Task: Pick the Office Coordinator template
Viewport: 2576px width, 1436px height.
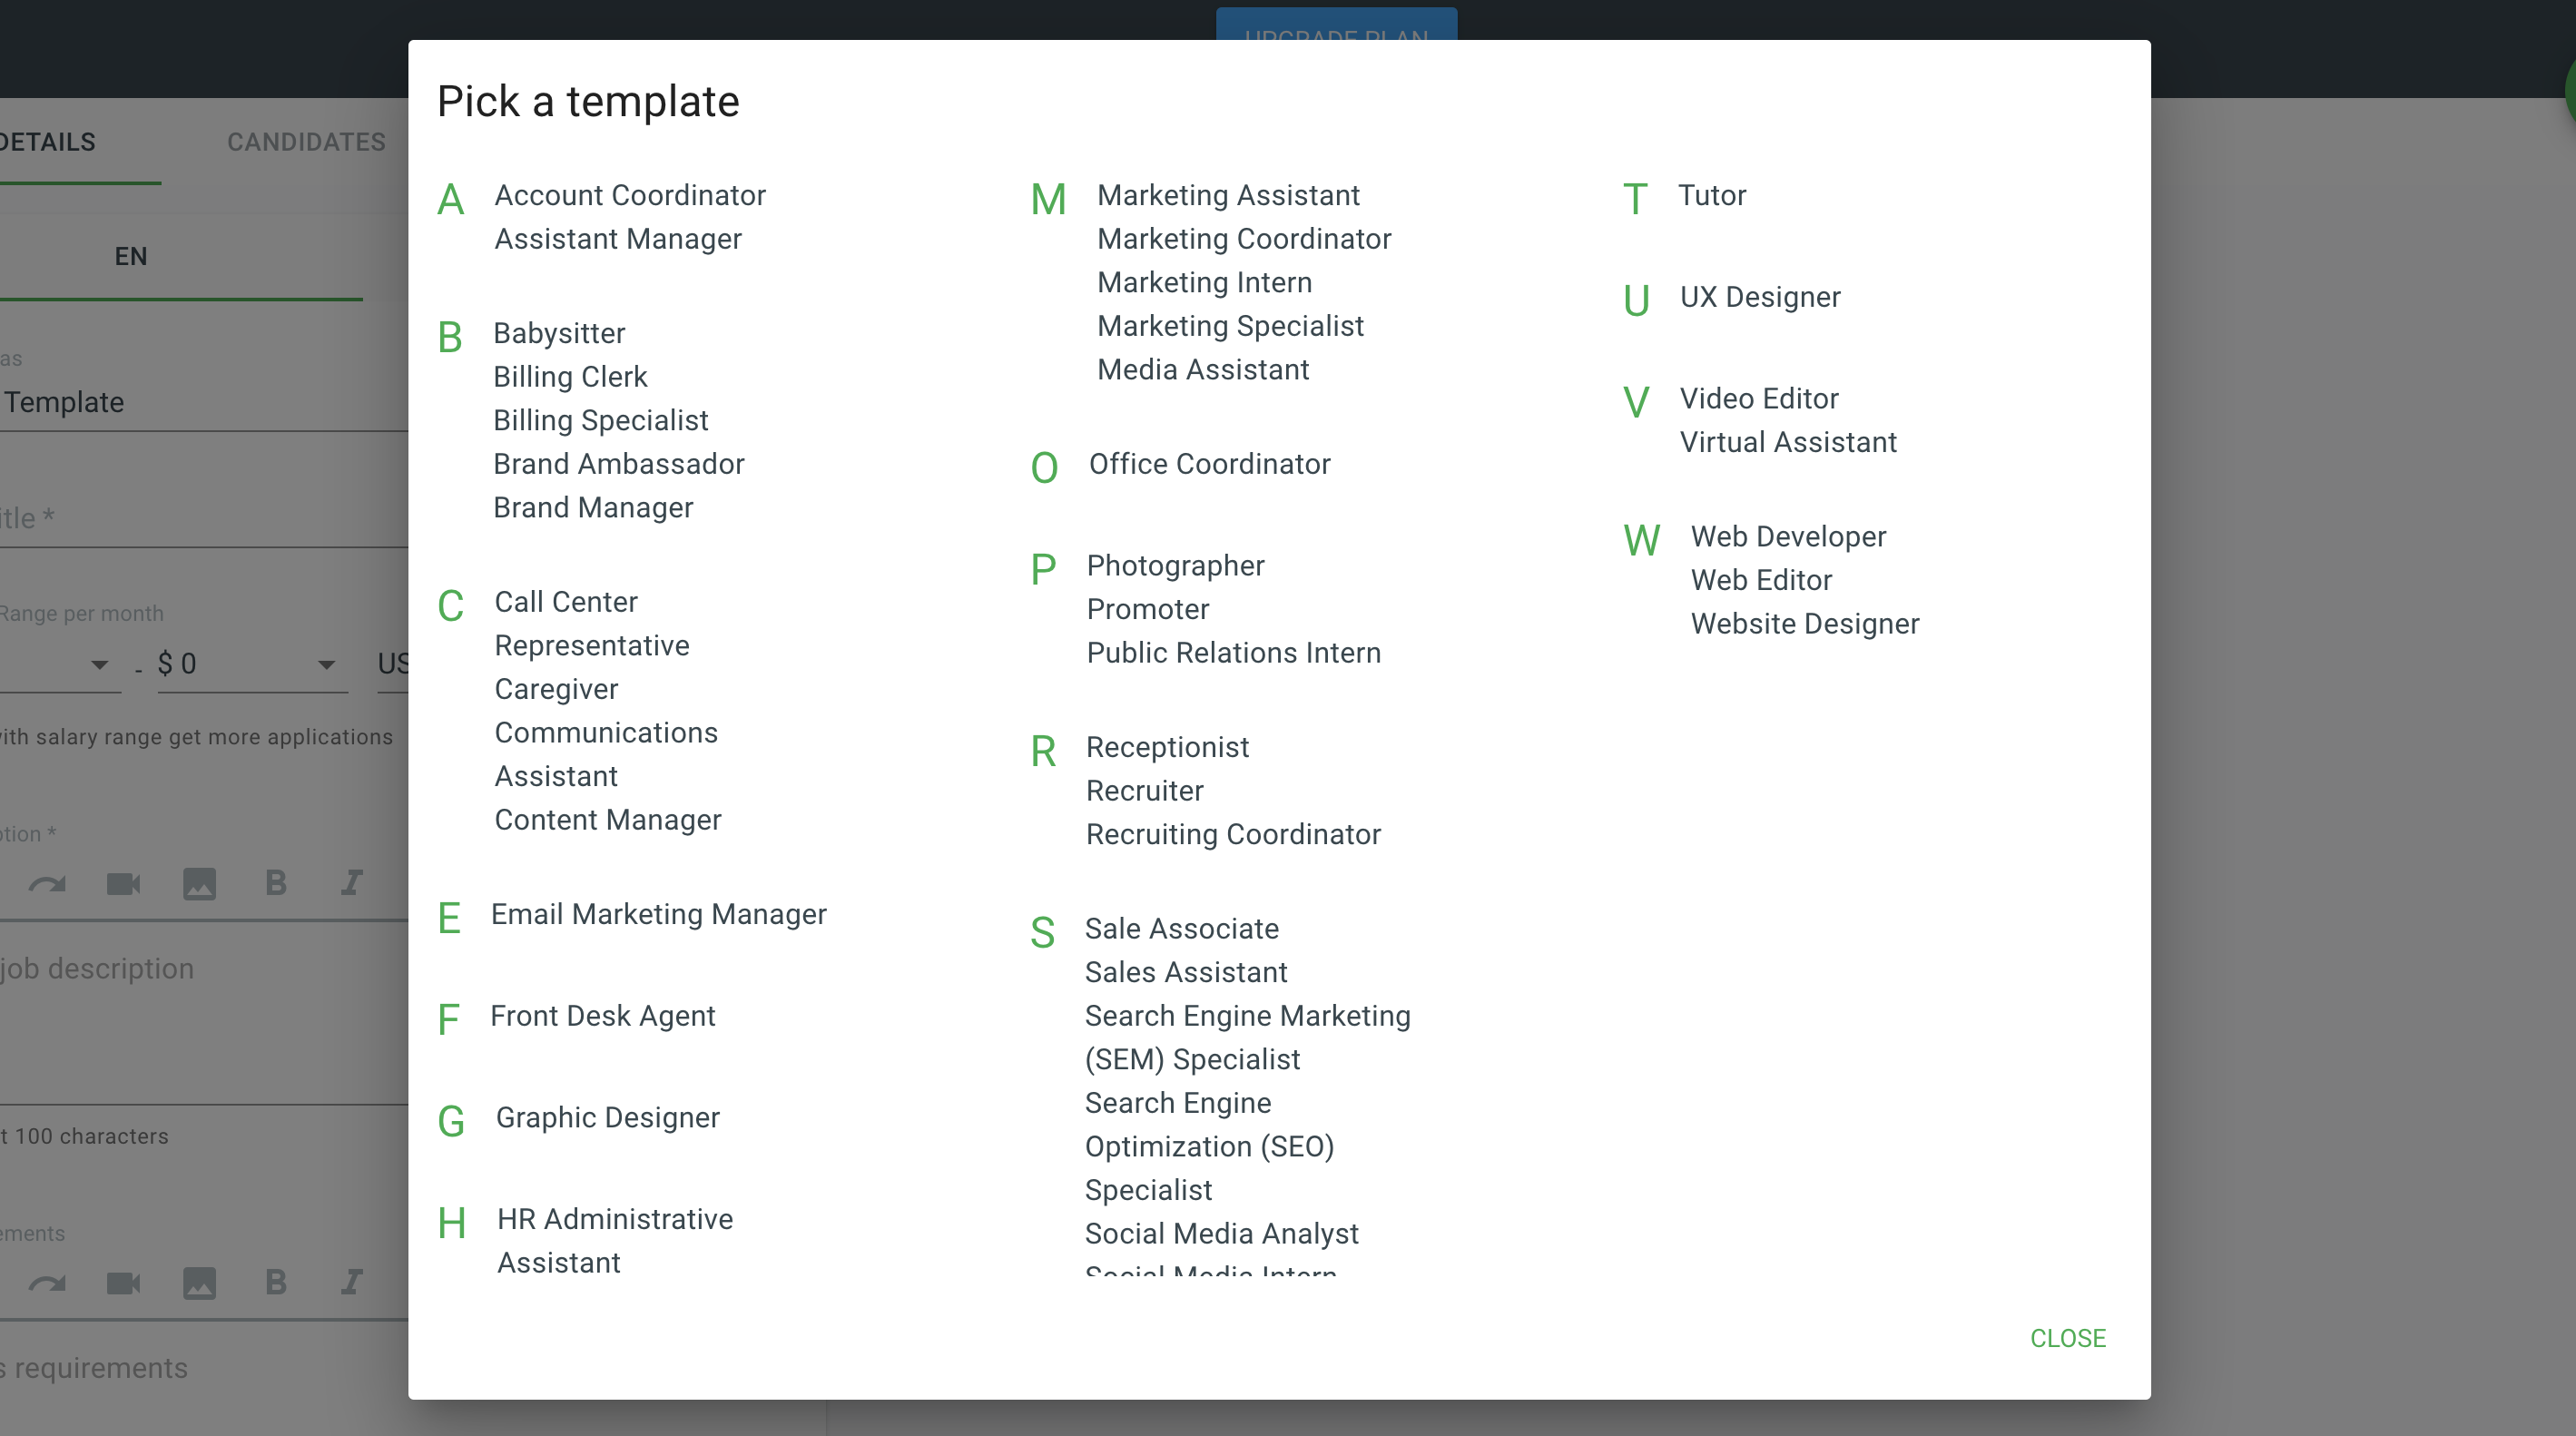Action: (x=1209, y=464)
